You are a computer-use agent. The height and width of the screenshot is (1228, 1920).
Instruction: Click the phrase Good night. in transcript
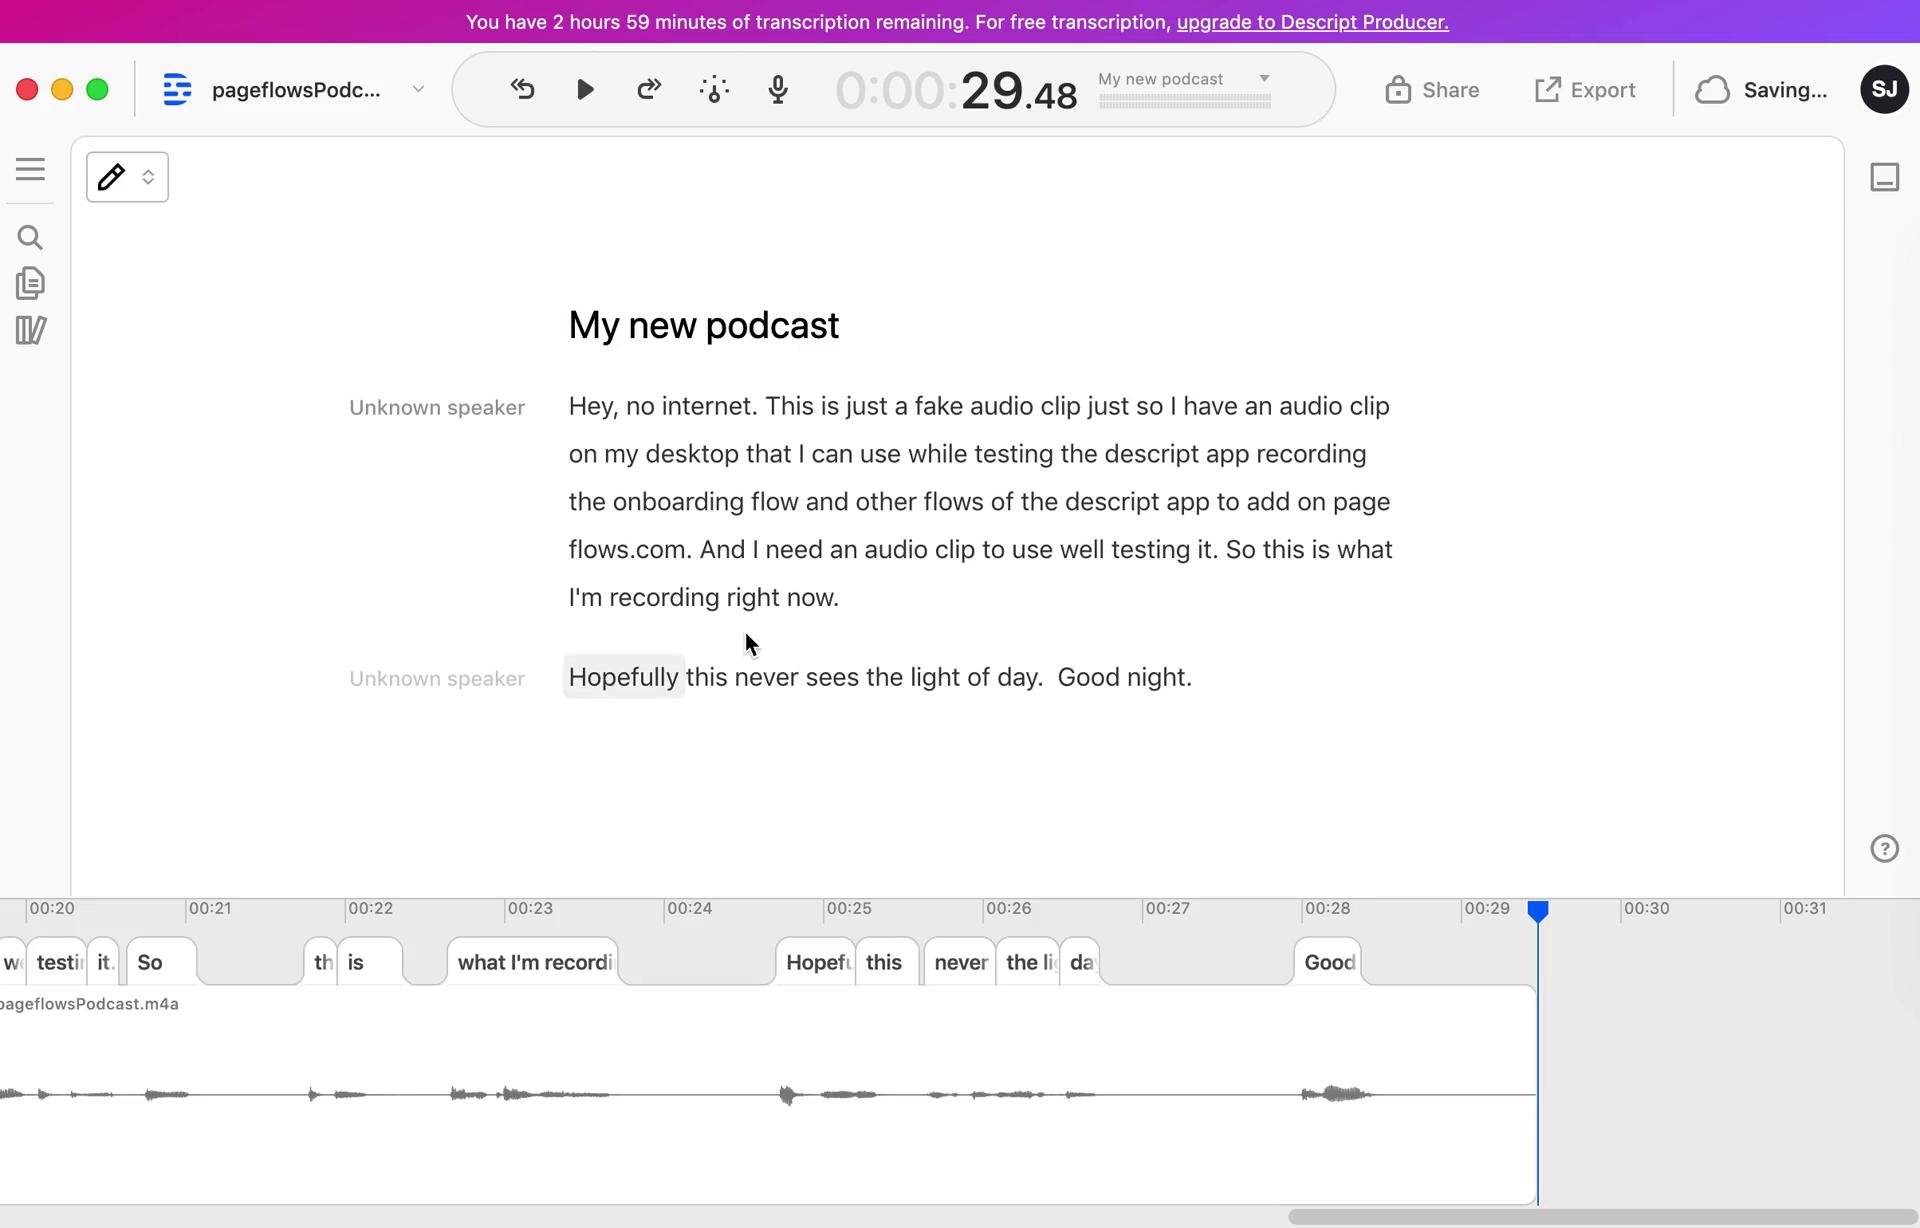pyautogui.click(x=1125, y=677)
